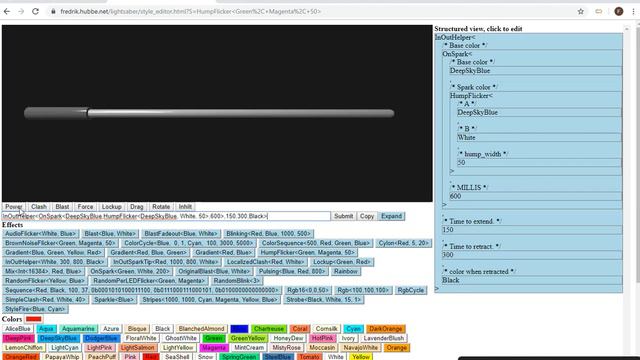Pick the Magenta color swatch
Viewport: 640px width, 360px height.
coord(214,347)
